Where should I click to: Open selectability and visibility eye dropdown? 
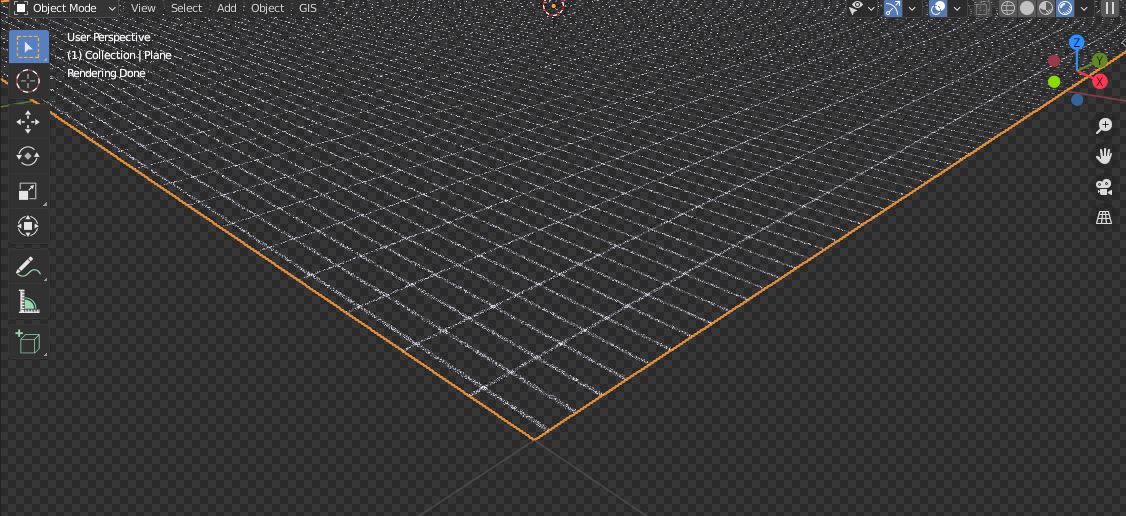(862, 8)
